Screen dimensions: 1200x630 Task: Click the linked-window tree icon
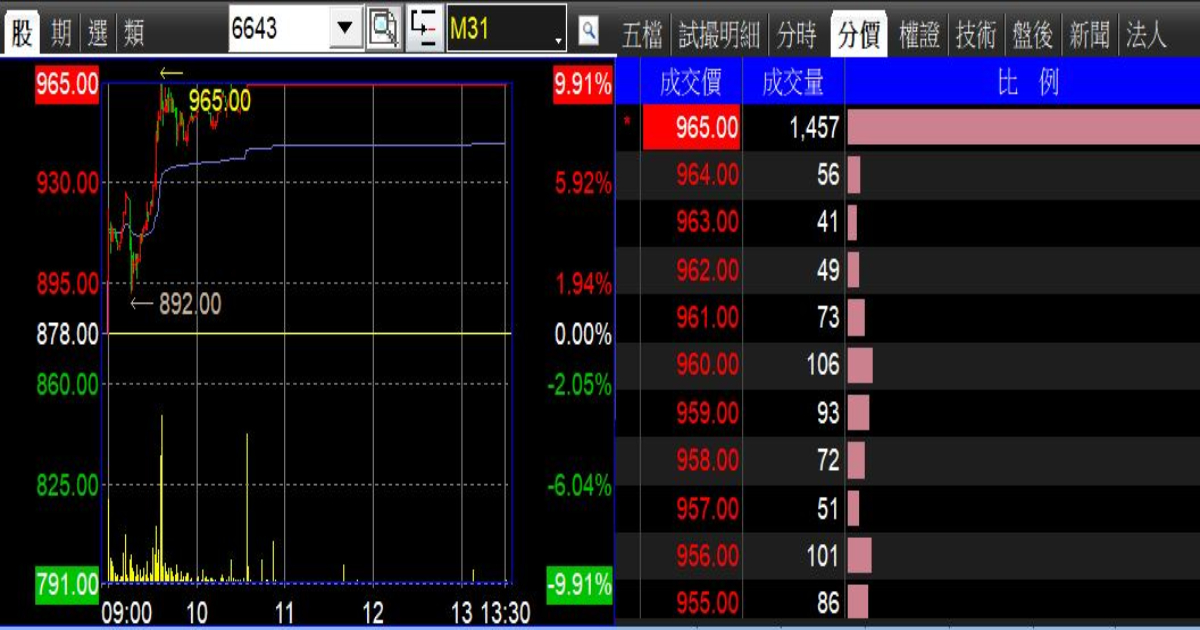pos(424,28)
